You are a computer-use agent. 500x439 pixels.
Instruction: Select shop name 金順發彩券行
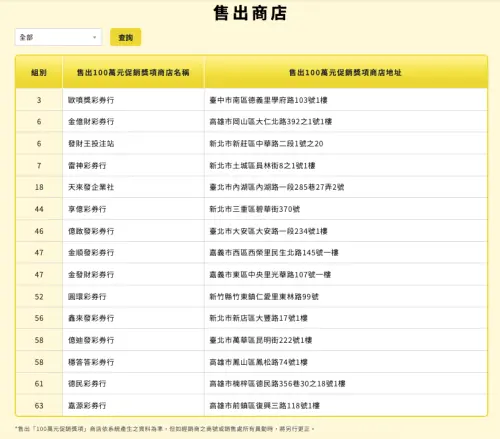(x=91, y=253)
